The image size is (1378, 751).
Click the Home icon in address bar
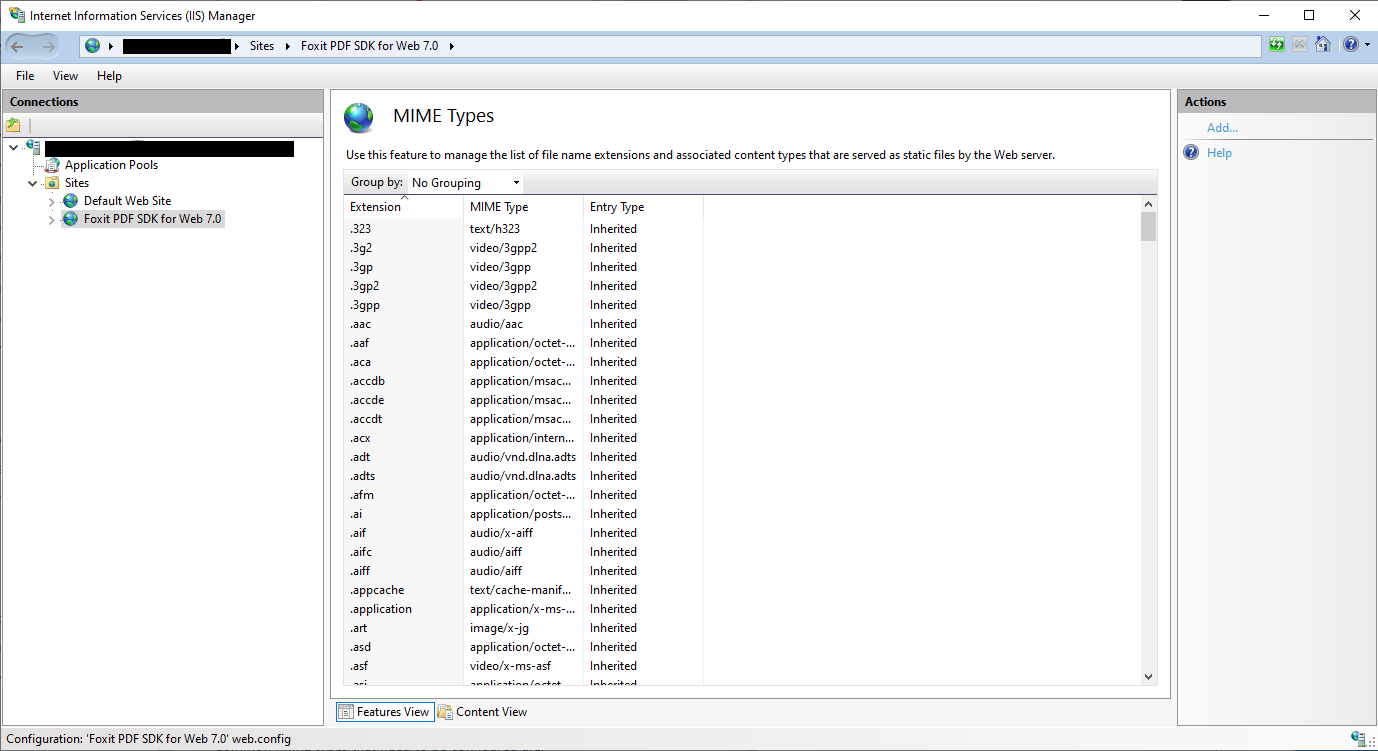(1322, 45)
